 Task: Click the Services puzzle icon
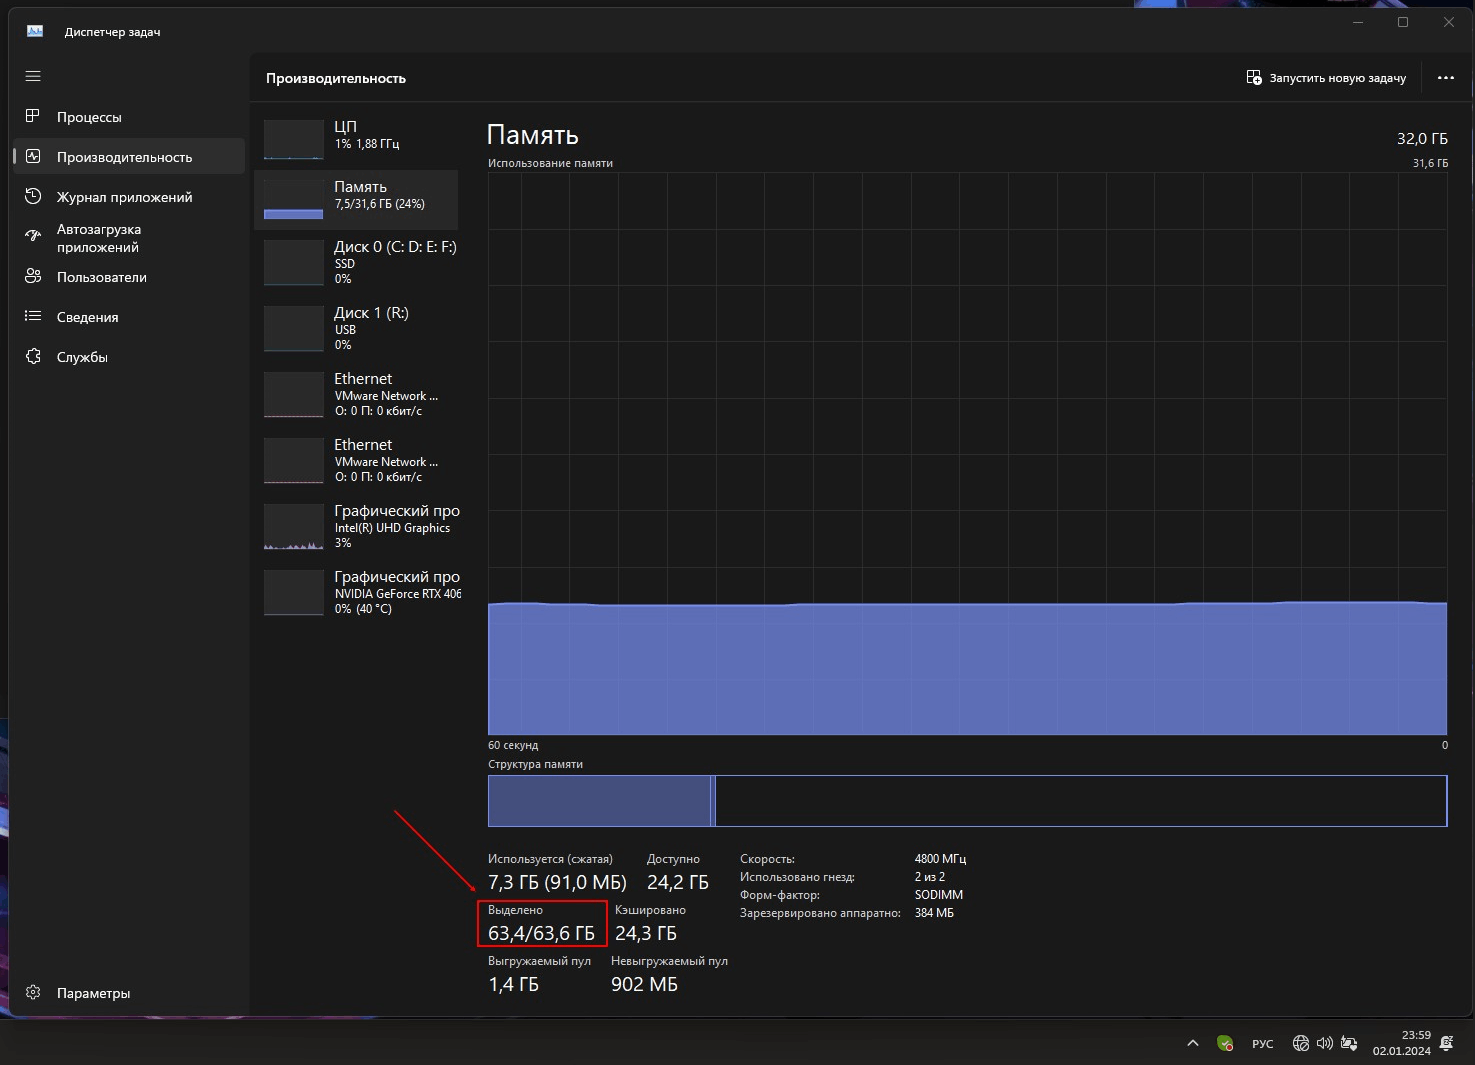[x=33, y=356]
